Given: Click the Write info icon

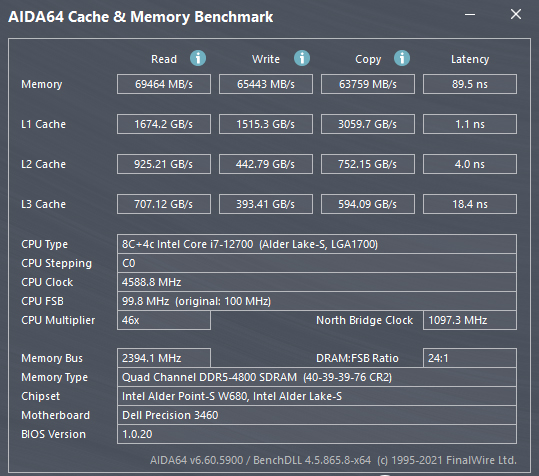Looking at the screenshot, I should (302, 58).
